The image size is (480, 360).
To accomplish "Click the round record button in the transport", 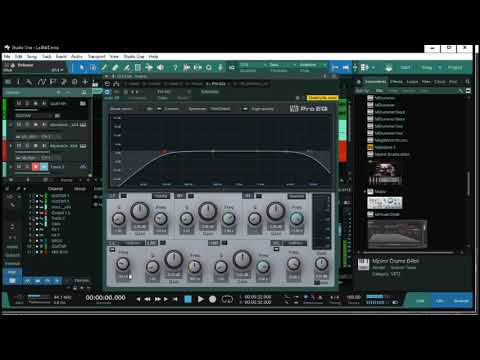I will [212, 299].
